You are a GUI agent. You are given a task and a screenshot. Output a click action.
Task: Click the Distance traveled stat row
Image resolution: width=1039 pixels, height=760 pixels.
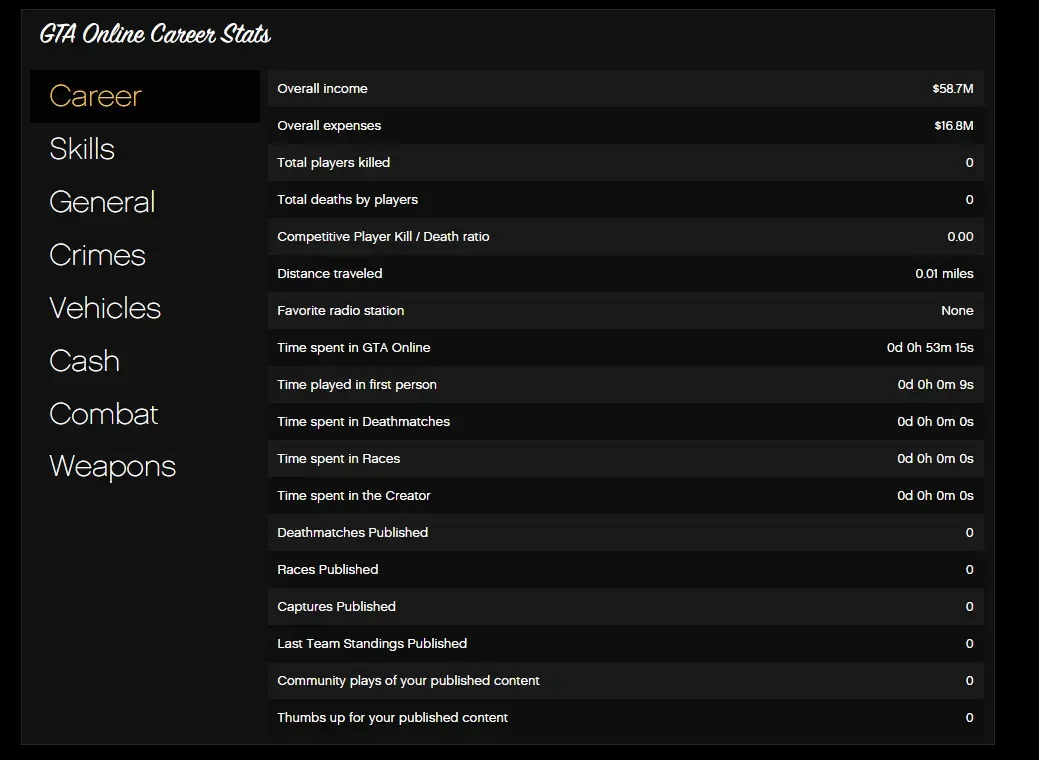(625, 274)
